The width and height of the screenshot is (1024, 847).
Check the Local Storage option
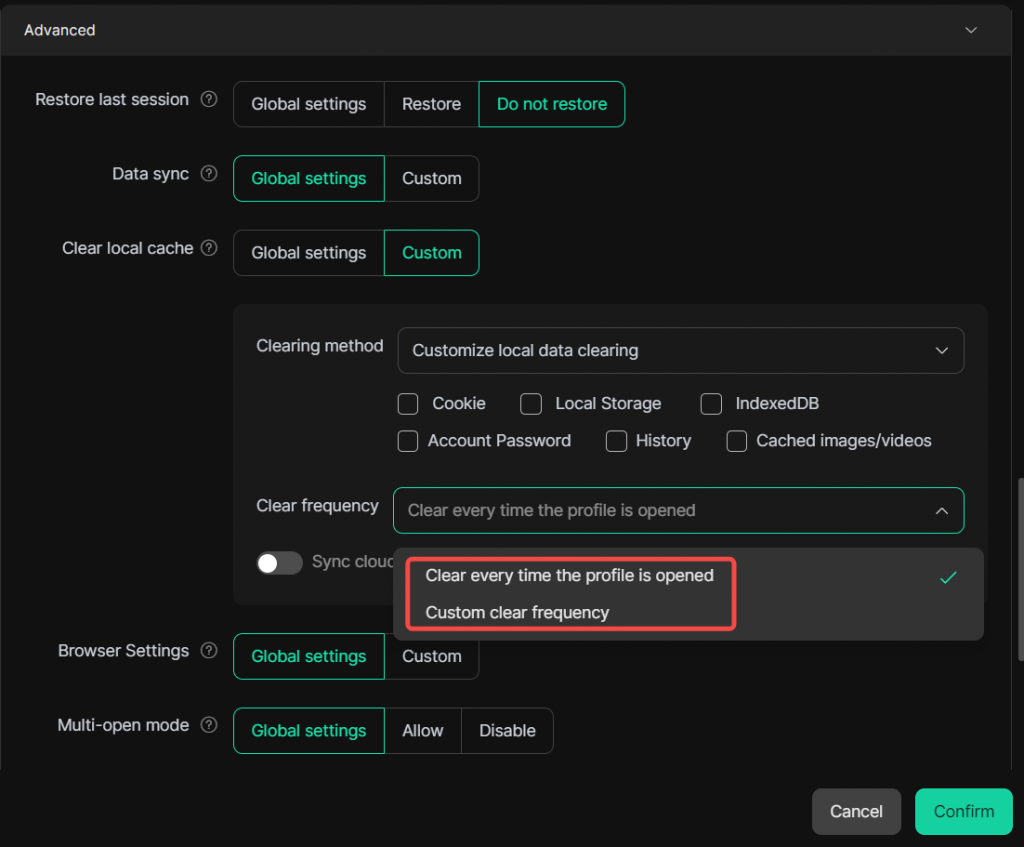tap(531, 404)
